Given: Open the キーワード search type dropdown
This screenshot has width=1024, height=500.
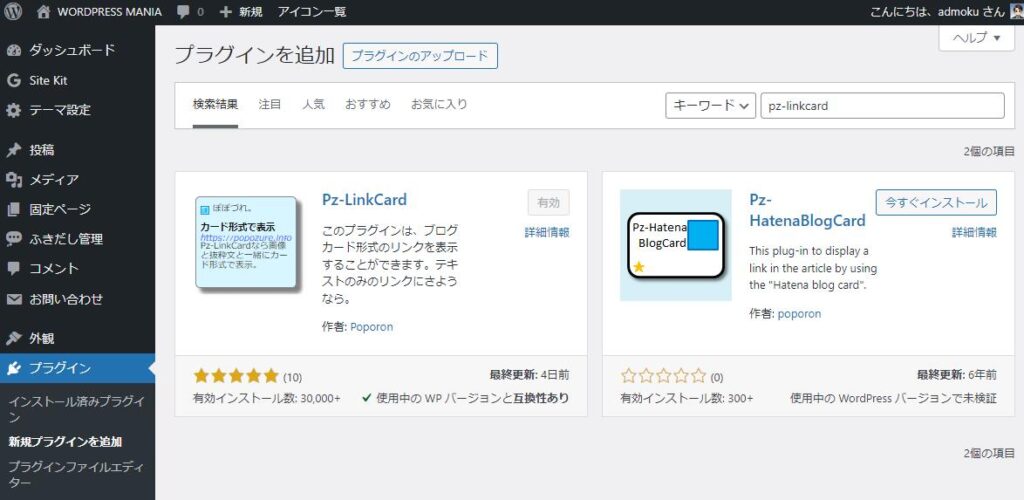Looking at the screenshot, I should (x=710, y=106).
